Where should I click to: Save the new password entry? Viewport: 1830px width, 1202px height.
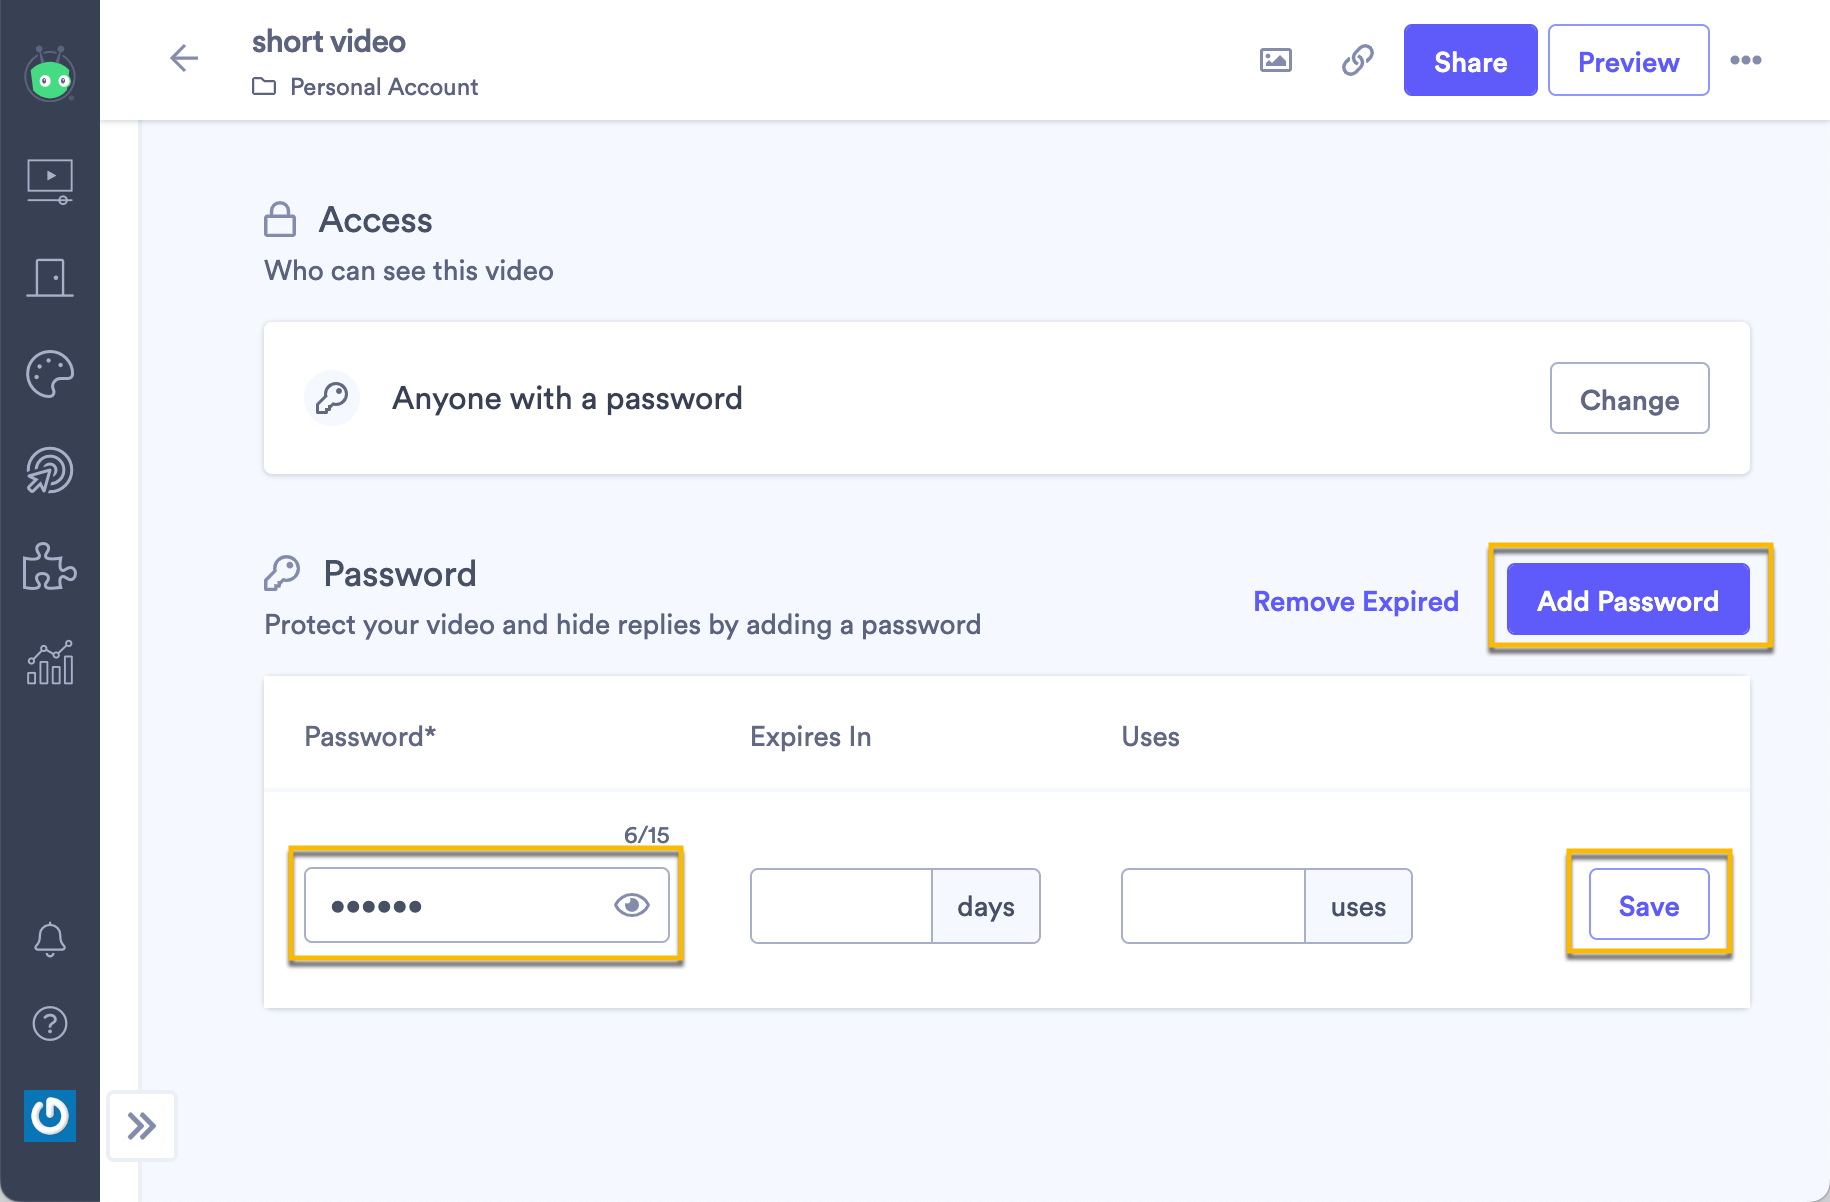[1648, 905]
